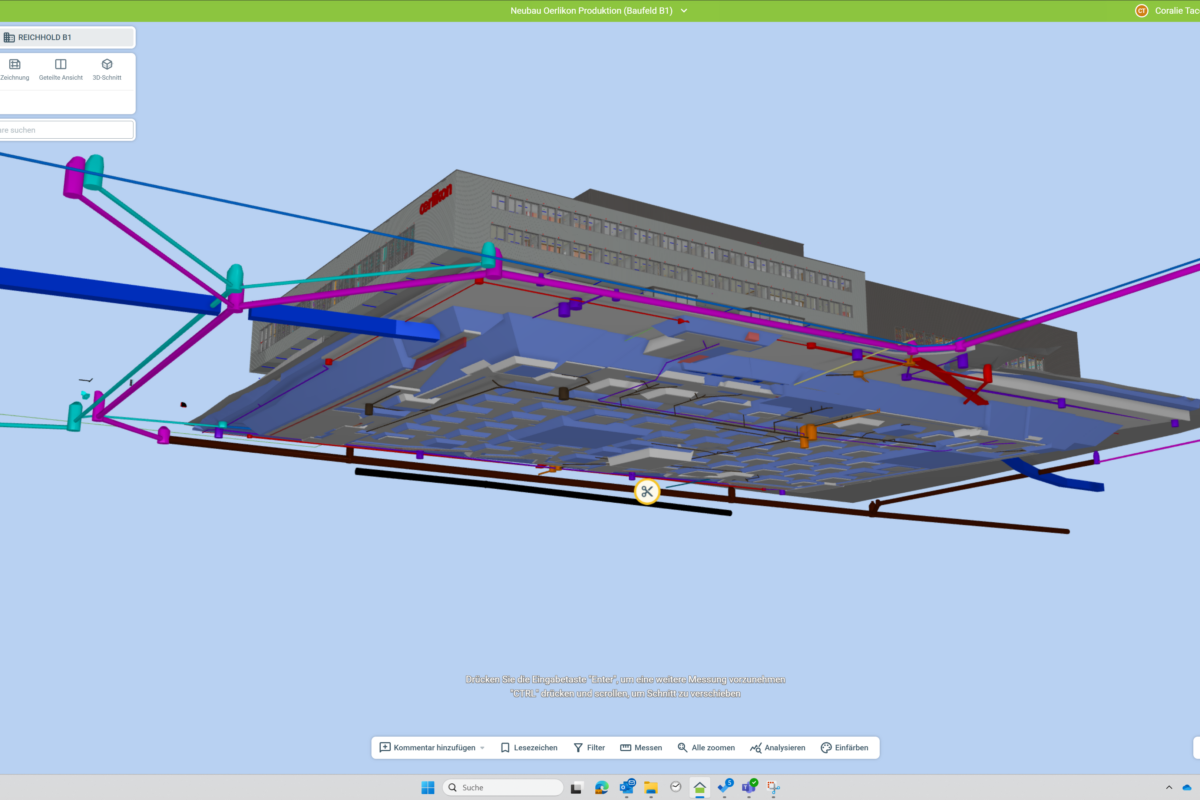
Task: Click the Kommentar hinzufügen button
Action: click(x=425, y=748)
